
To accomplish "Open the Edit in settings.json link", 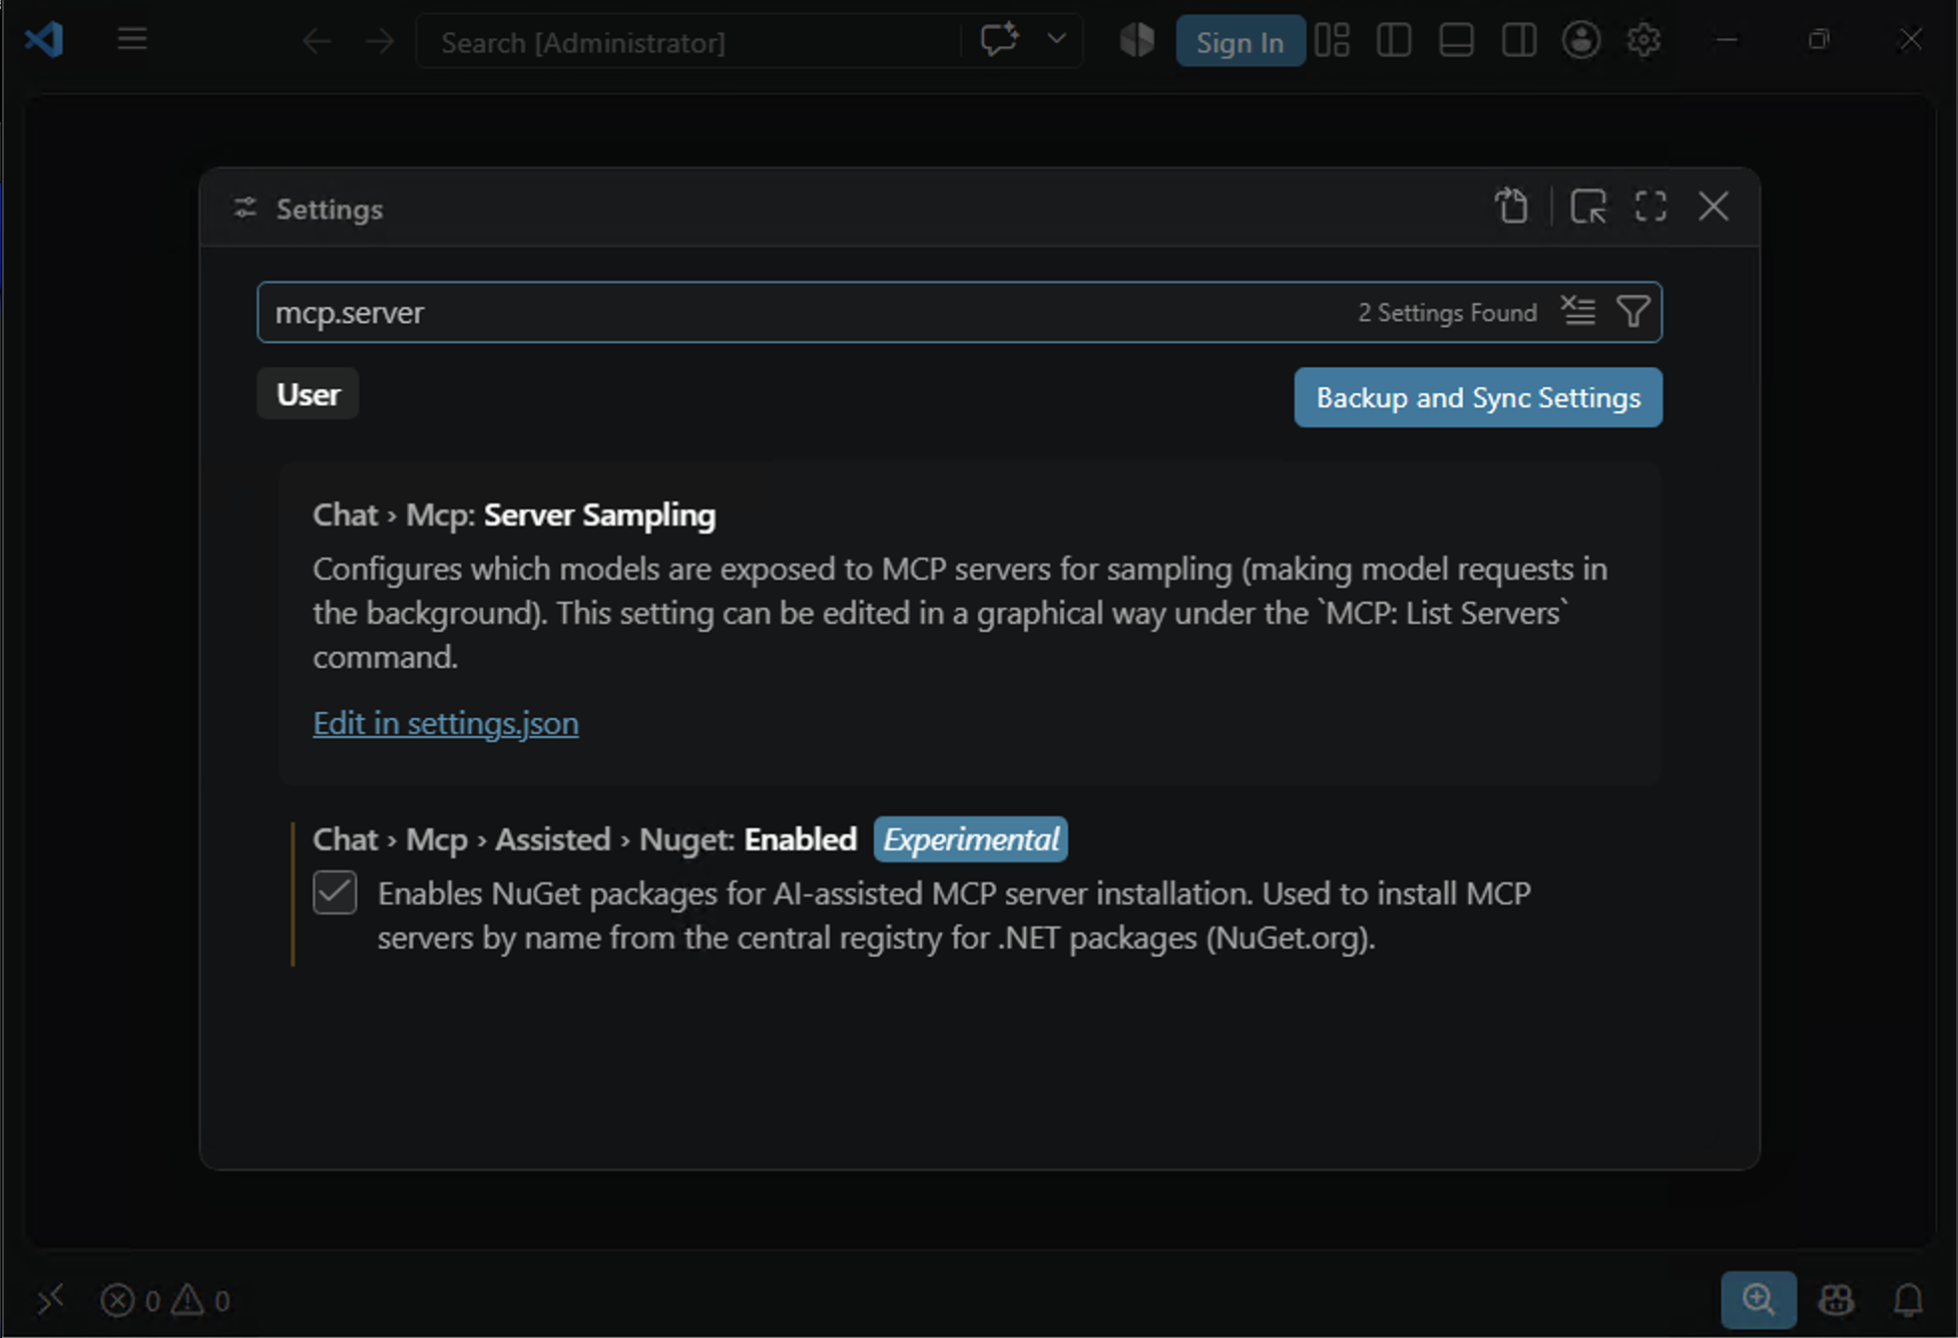I will click(446, 723).
